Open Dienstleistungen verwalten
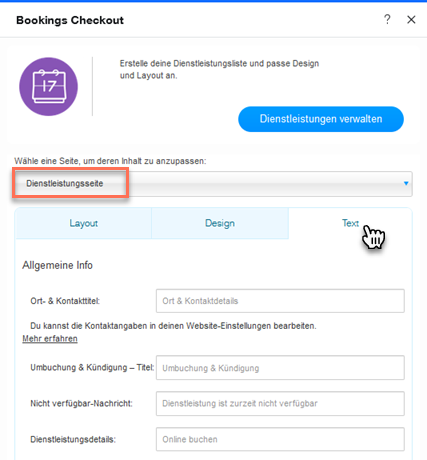 (x=321, y=119)
